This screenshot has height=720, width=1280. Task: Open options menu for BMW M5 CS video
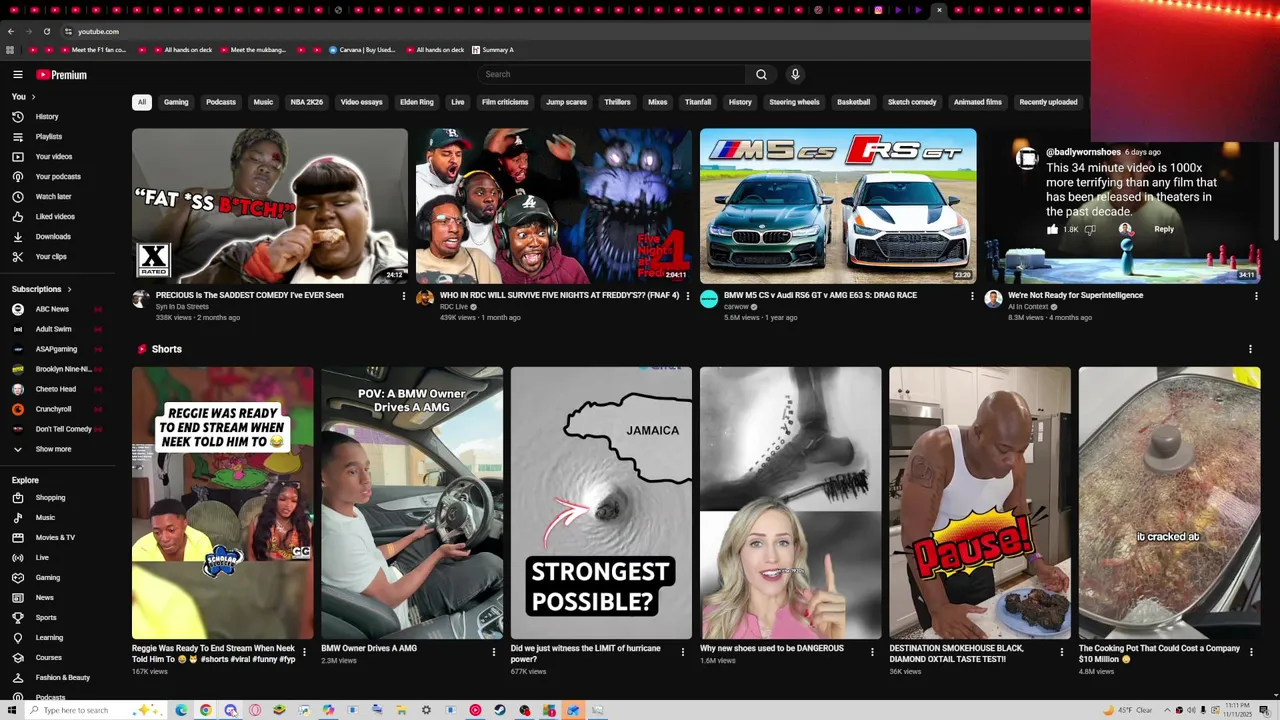click(972, 296)
